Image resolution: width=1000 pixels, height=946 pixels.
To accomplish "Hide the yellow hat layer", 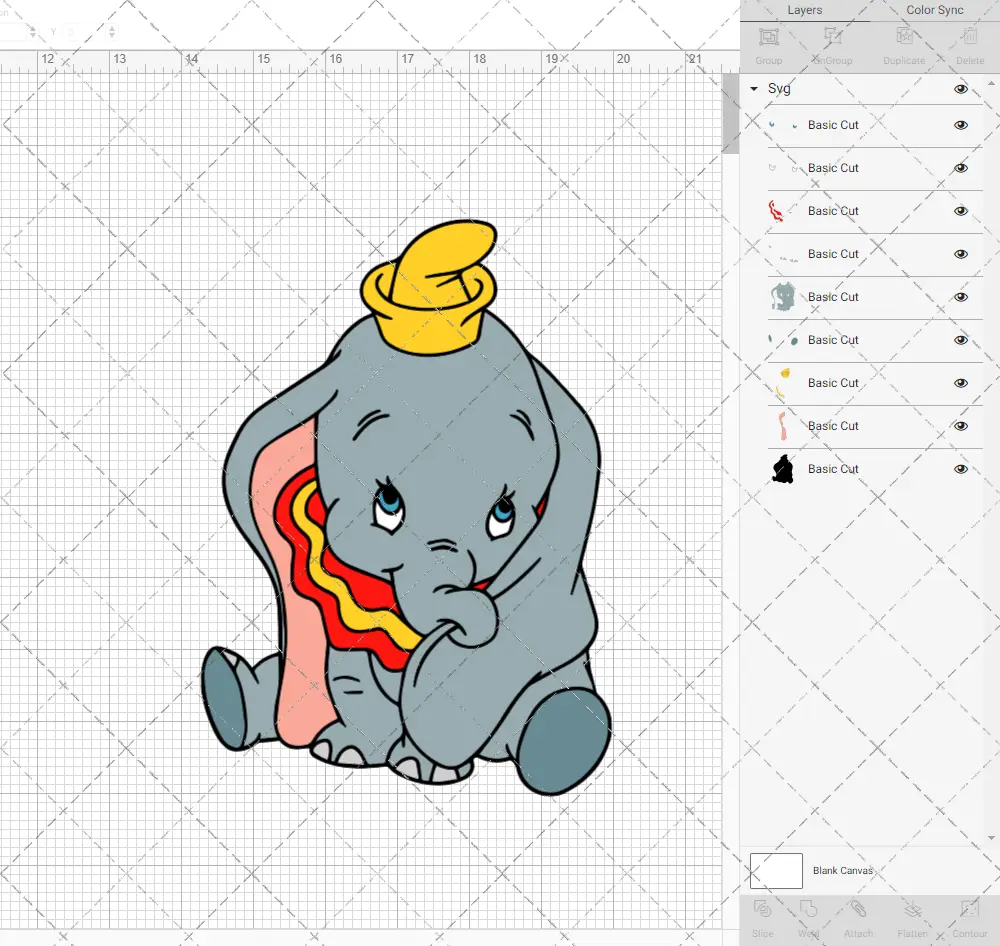I will (x=960, y=383).
